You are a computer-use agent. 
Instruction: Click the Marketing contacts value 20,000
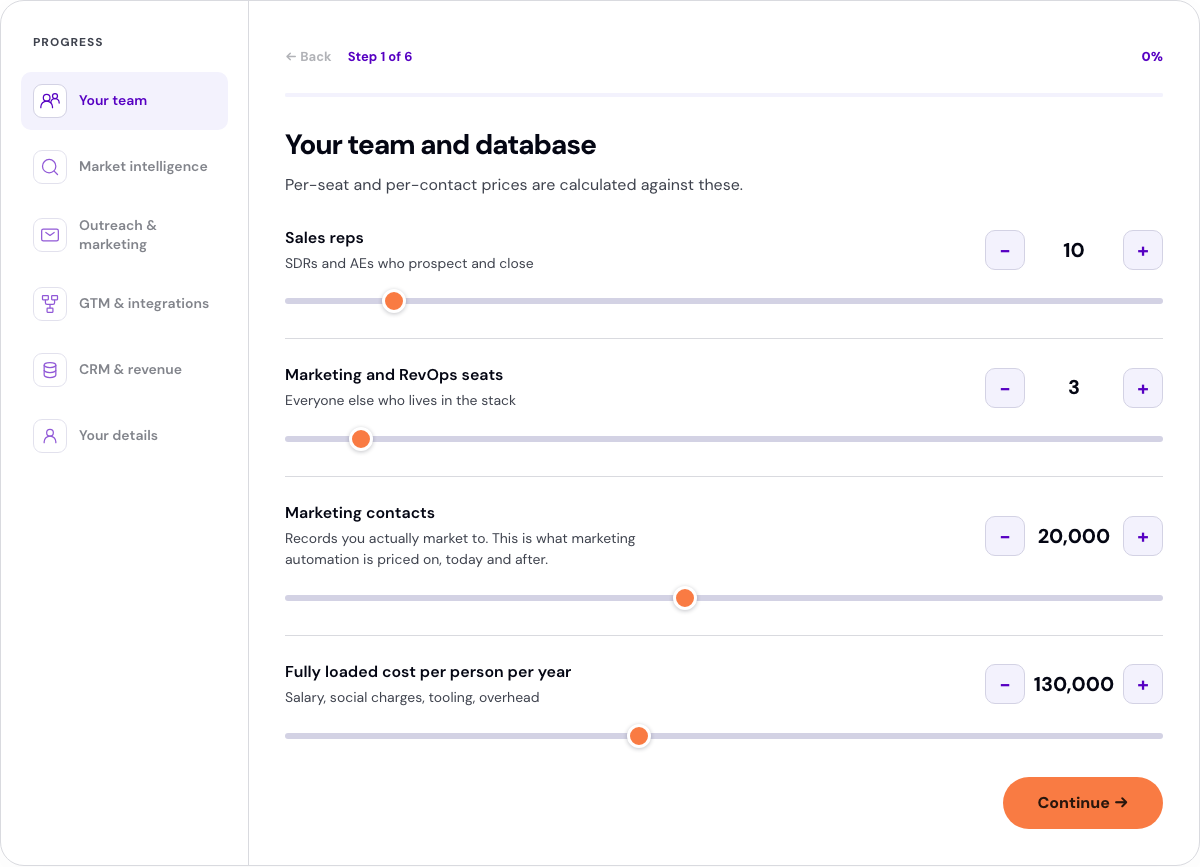[x=1074, y=536]
